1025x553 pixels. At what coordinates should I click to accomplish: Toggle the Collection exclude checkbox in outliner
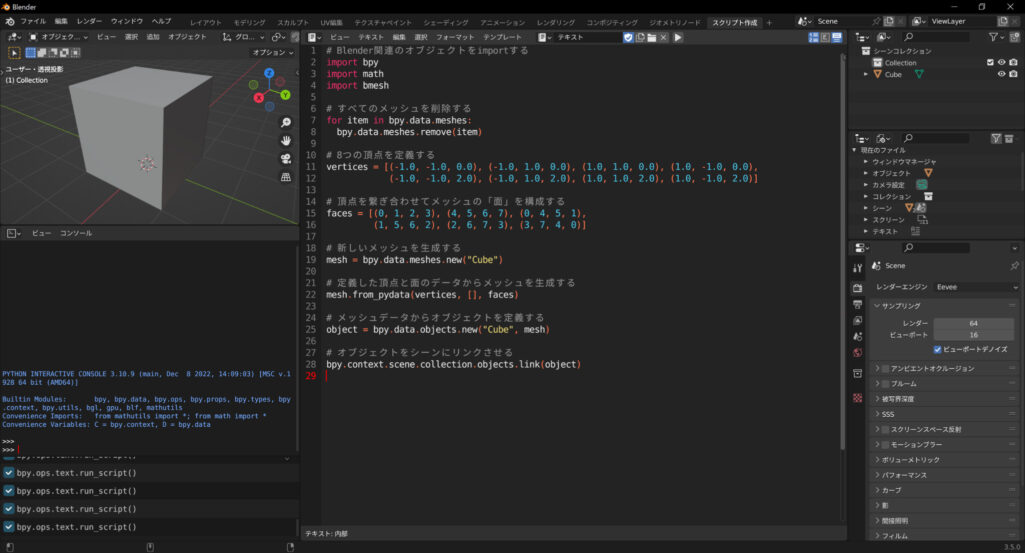990,63
